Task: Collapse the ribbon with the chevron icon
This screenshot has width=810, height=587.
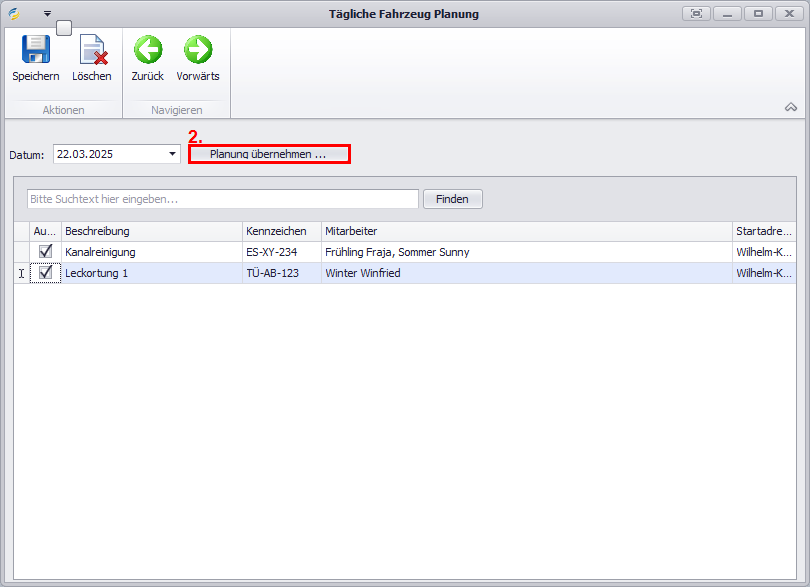Action: pyautogui.click(x=790, y=107)
